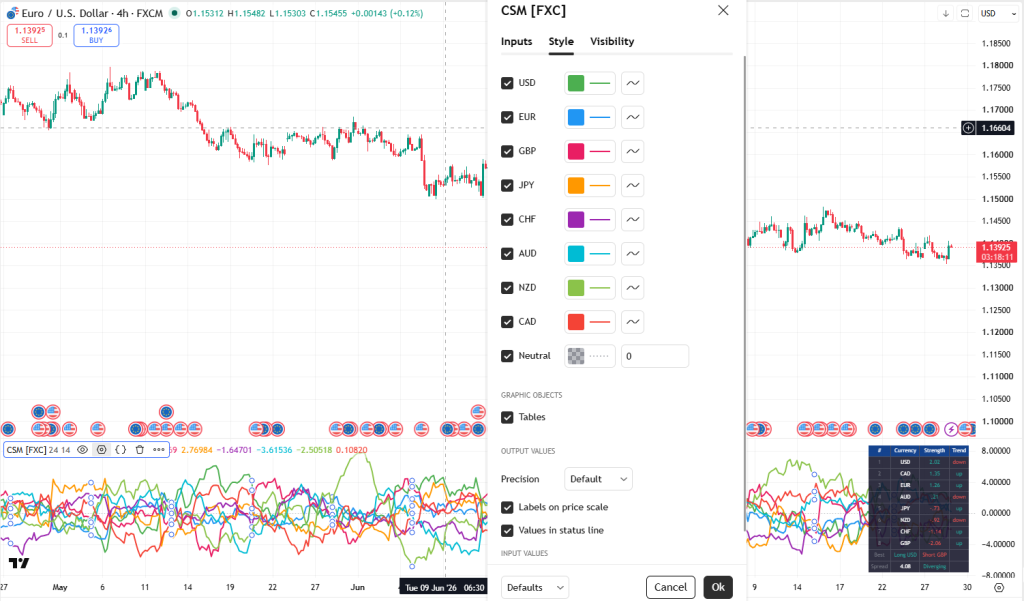The image size is (1024, 601).
Task: Click the blue BUY 1.13926 button
Action: click(96, 35)
